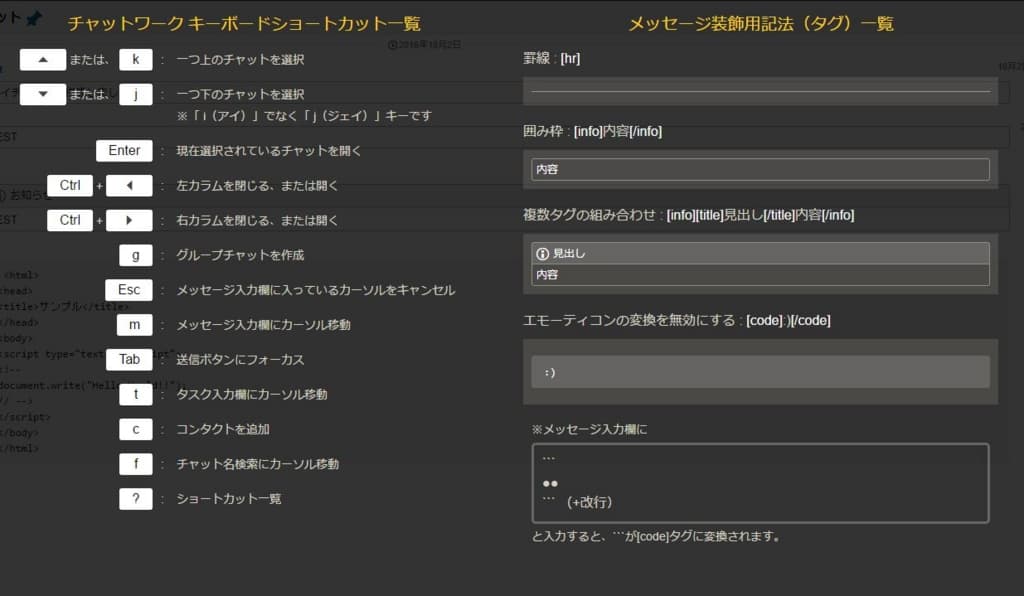Click the (+改行) text in sample box
This screenshot has height=596, width=1024.
[590, 502]
